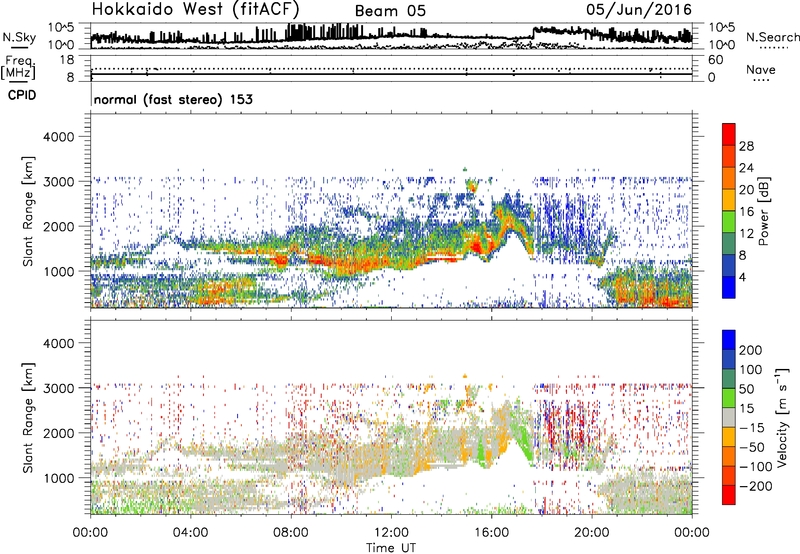Click the '12:00' time axis label
The height and width of the screenshot is (554, 800).
(391, 533)
